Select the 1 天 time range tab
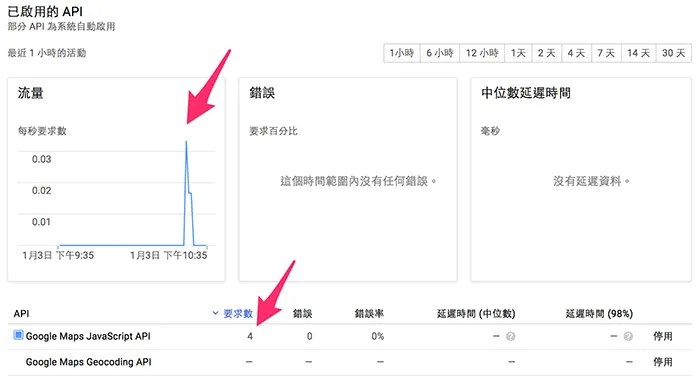700x379 pixels. tap(518, 53)
